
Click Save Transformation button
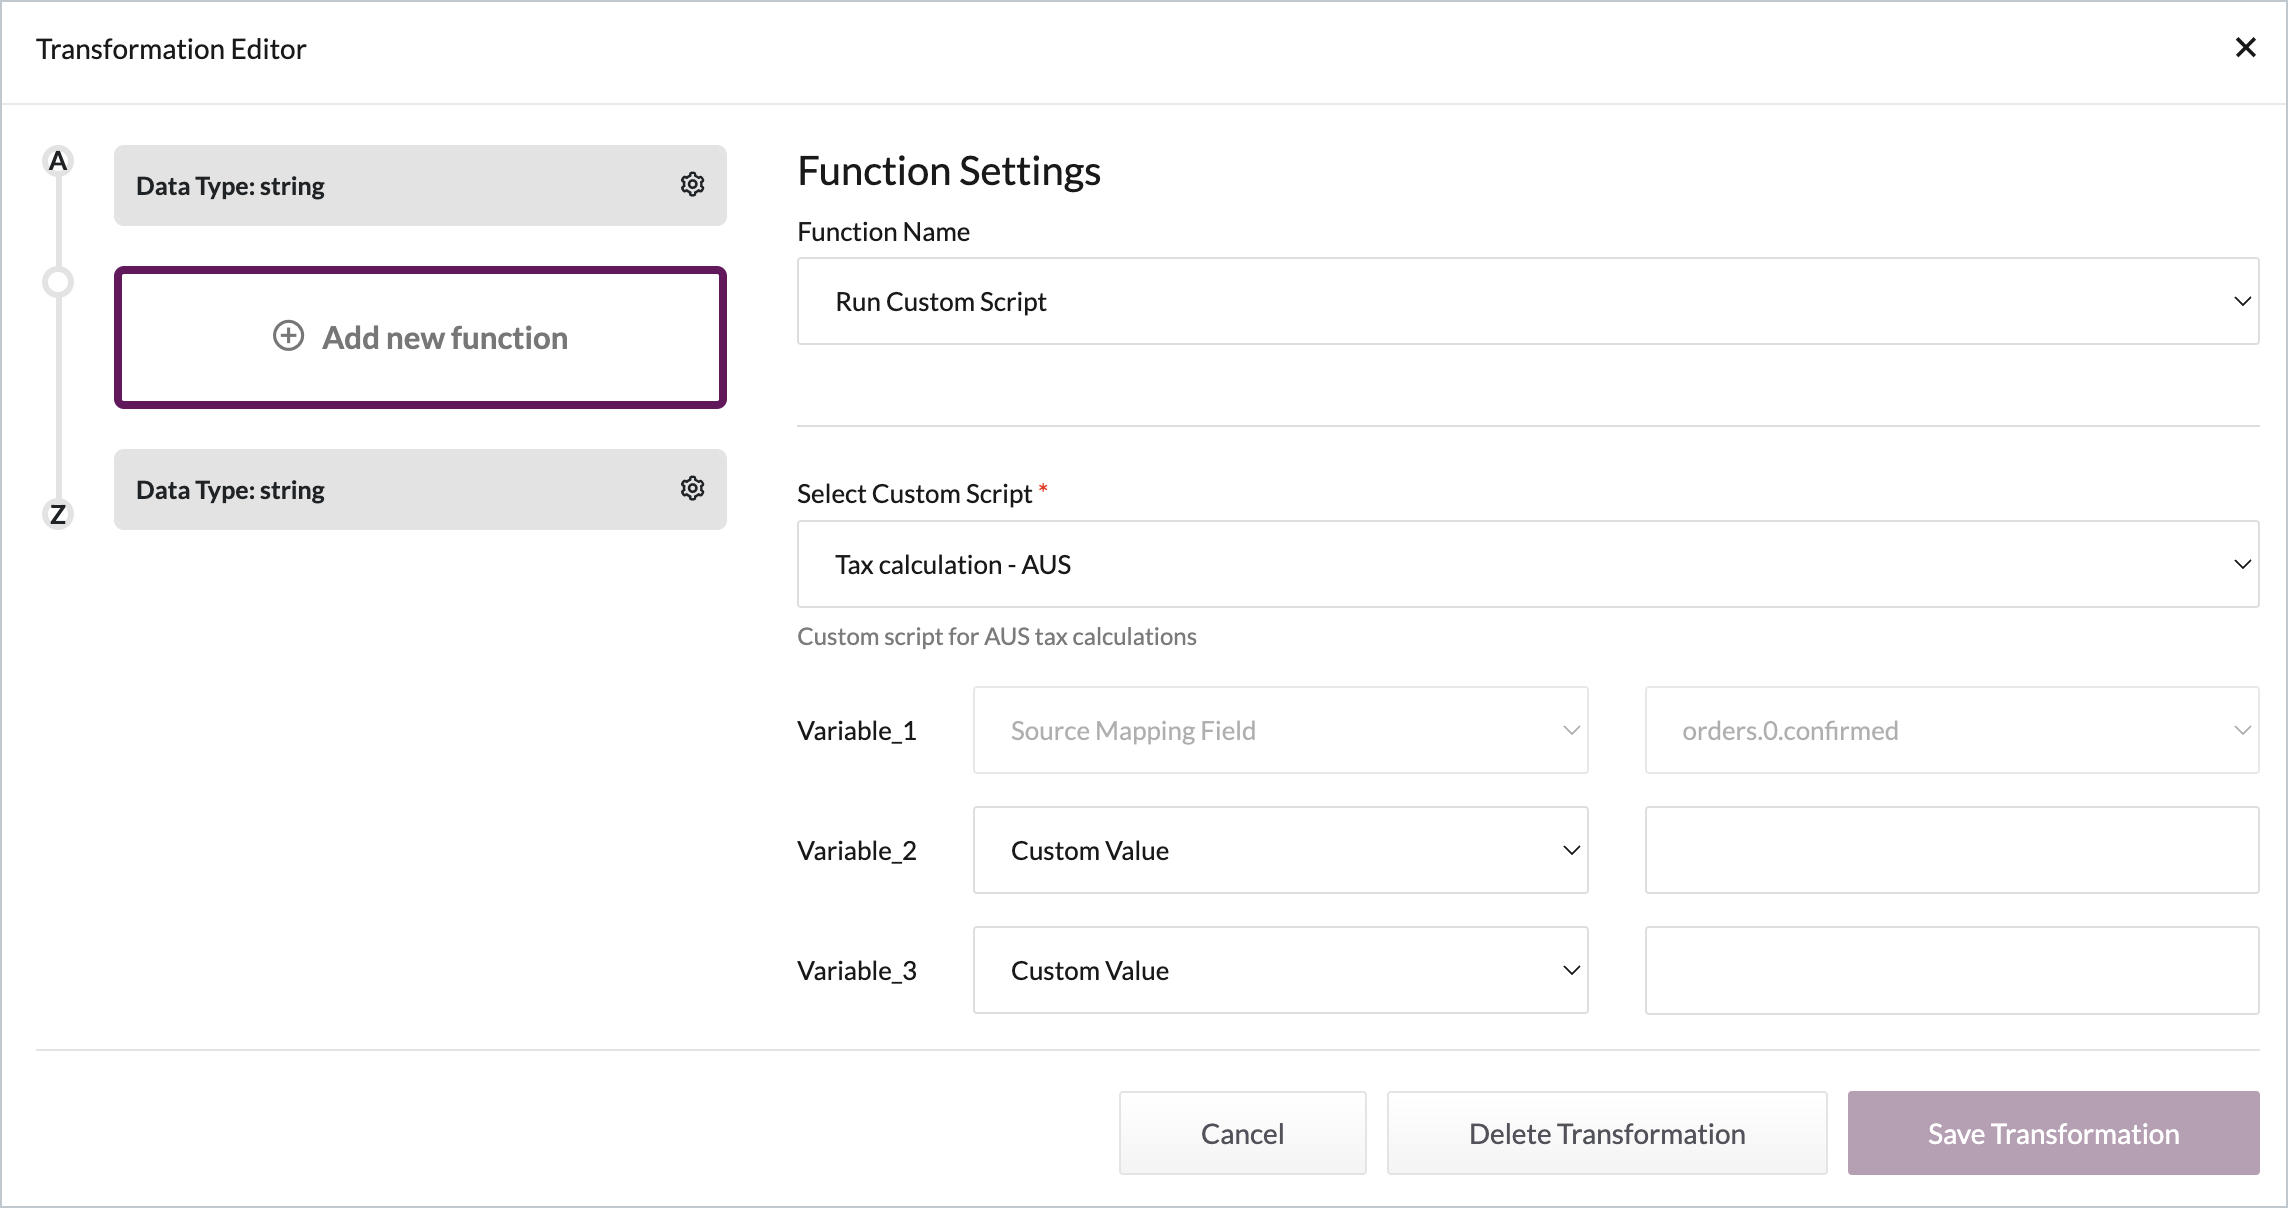(x=2053, y=1133)
